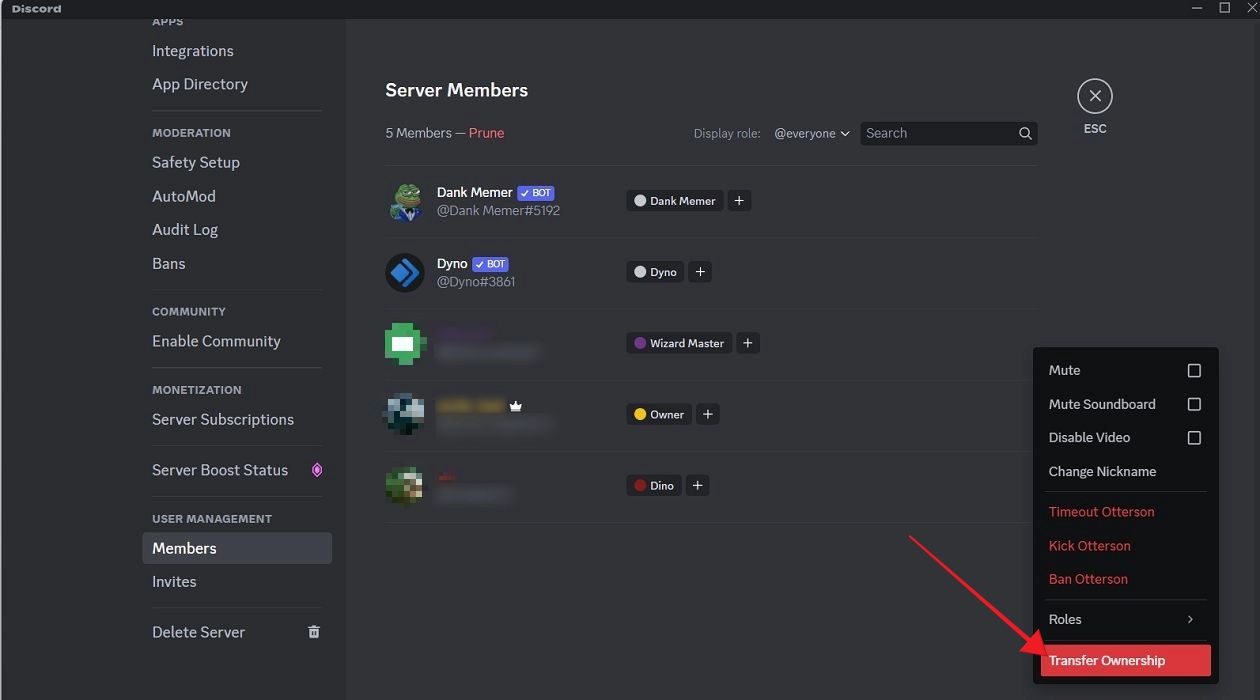This screenshot has height=700, width=1260.
Task: Click the verified BOT badge on Dank Memer
Action: tap(536, 192)
